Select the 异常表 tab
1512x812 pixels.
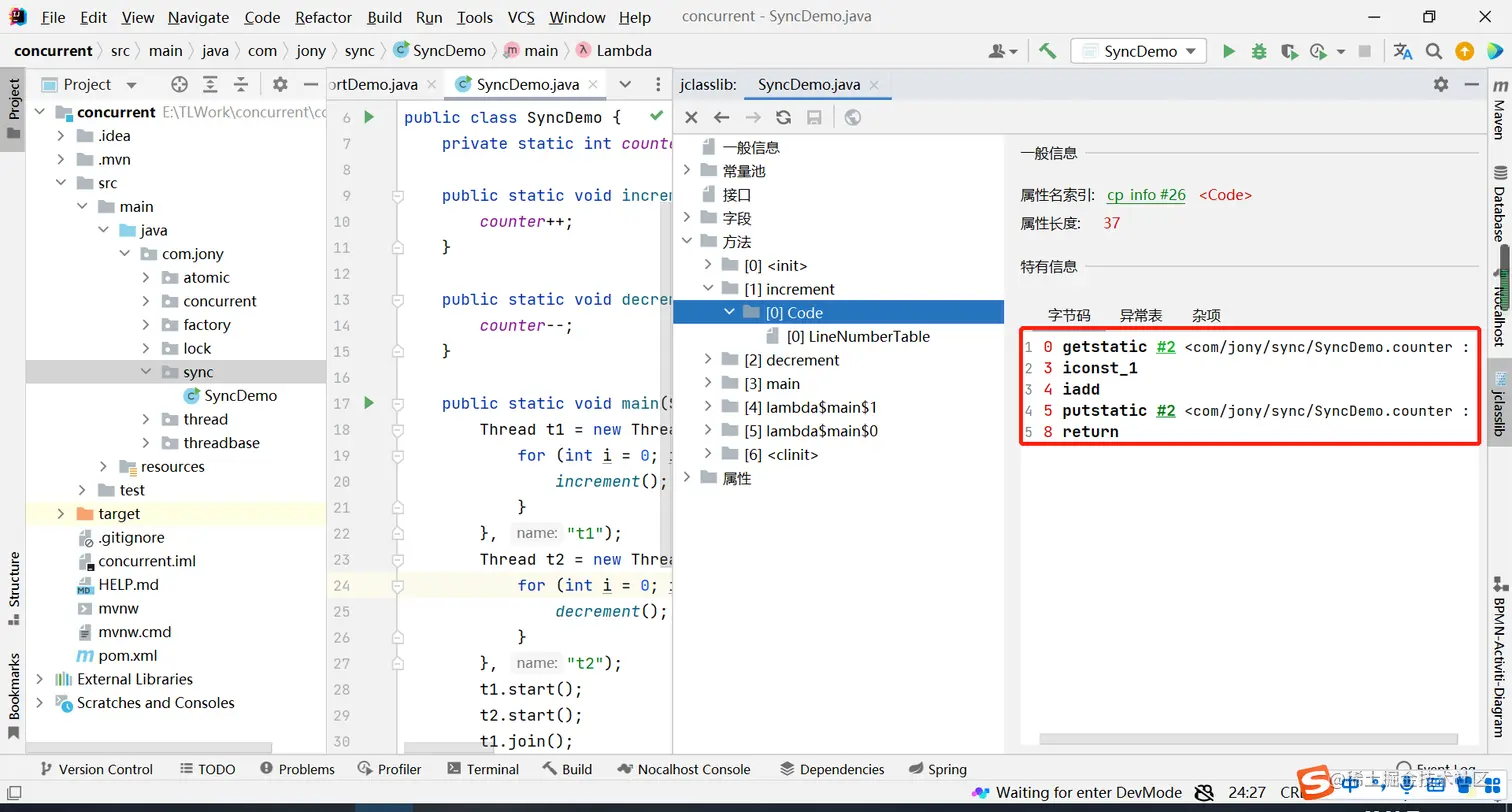(x=1141, y=315)
